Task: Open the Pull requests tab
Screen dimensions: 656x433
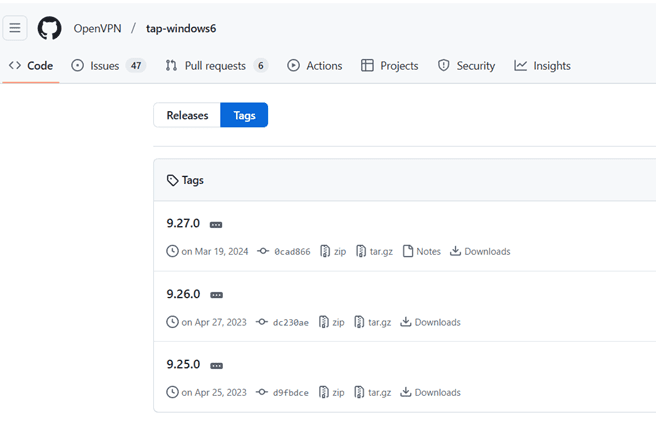Action: [216, 66]
